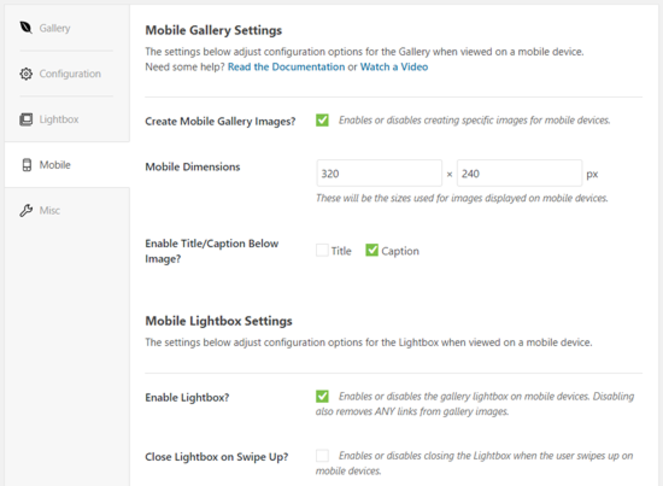Click the Gallery leaf icon
Screen dimensions: 663x486
click(26, 28)
